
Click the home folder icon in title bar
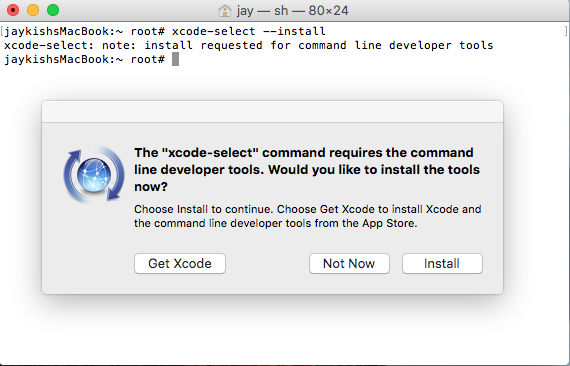[225, 11]
